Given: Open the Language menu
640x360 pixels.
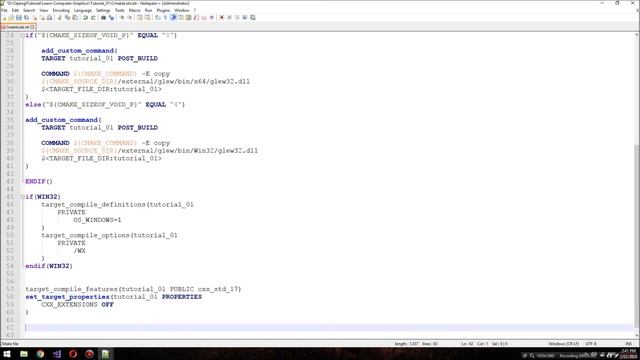Looking at the screenshot, I should (83, 10).
